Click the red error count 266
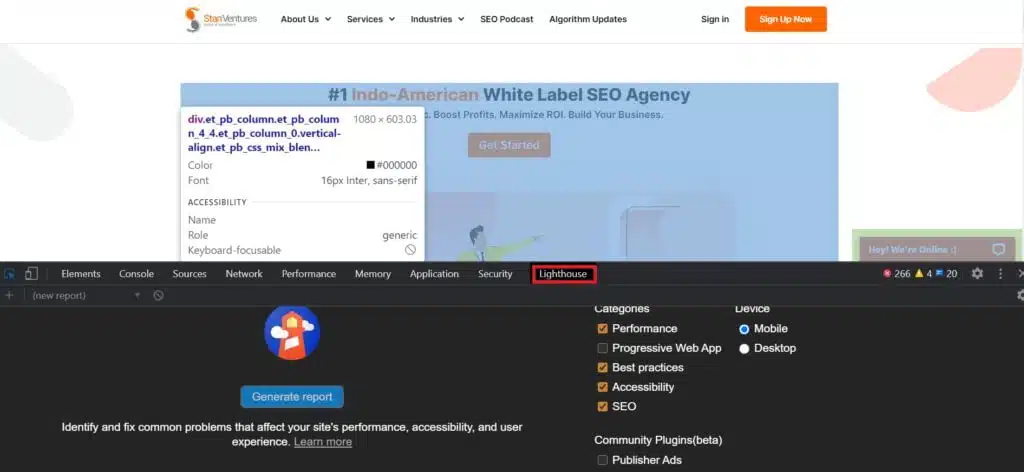Image resolution: width=1024 pixels, height=472 pixels. coord(897,274)
